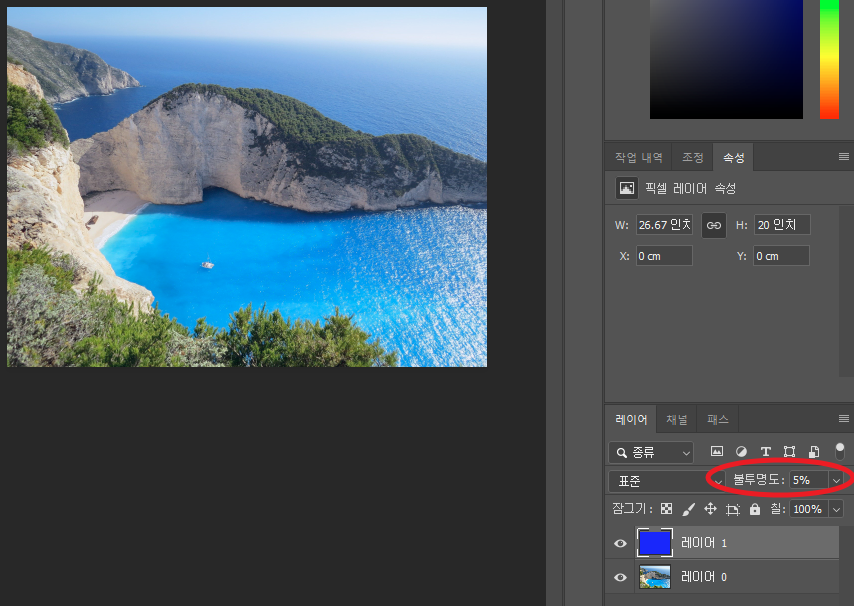Select the 레이어 1 layer name

pos(704,543)
